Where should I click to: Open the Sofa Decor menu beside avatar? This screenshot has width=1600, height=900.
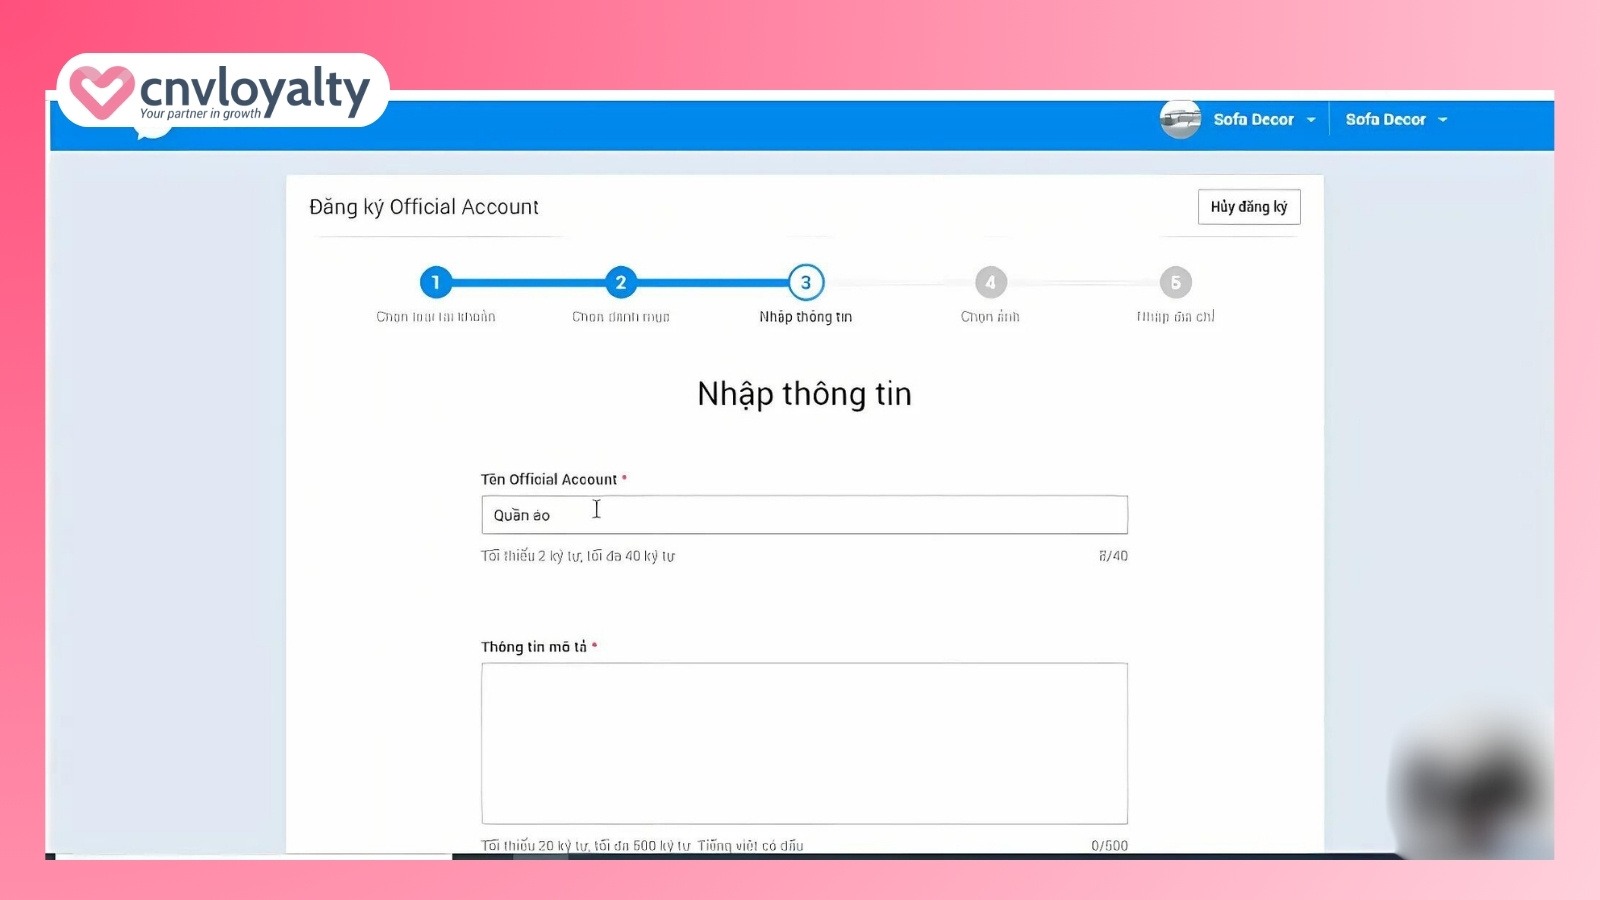click(1253, 120)
